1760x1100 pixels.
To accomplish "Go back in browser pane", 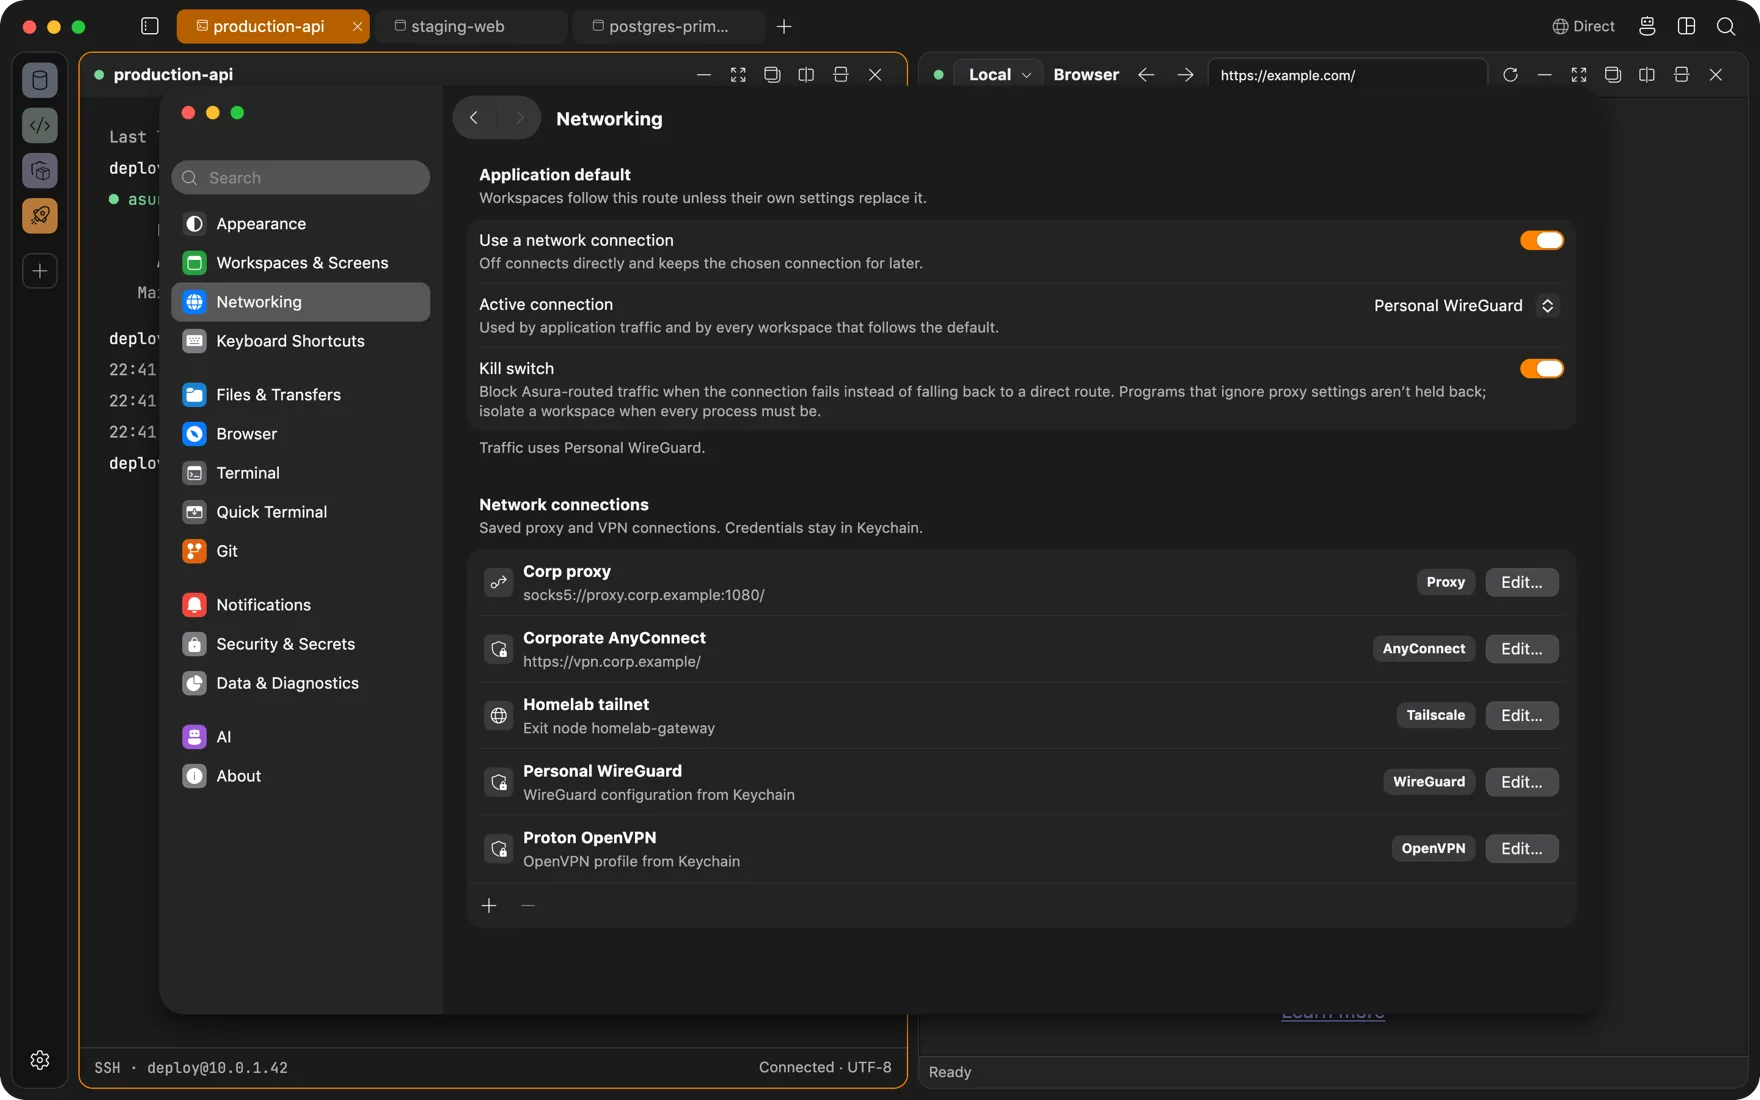I will pos(1146,74).
